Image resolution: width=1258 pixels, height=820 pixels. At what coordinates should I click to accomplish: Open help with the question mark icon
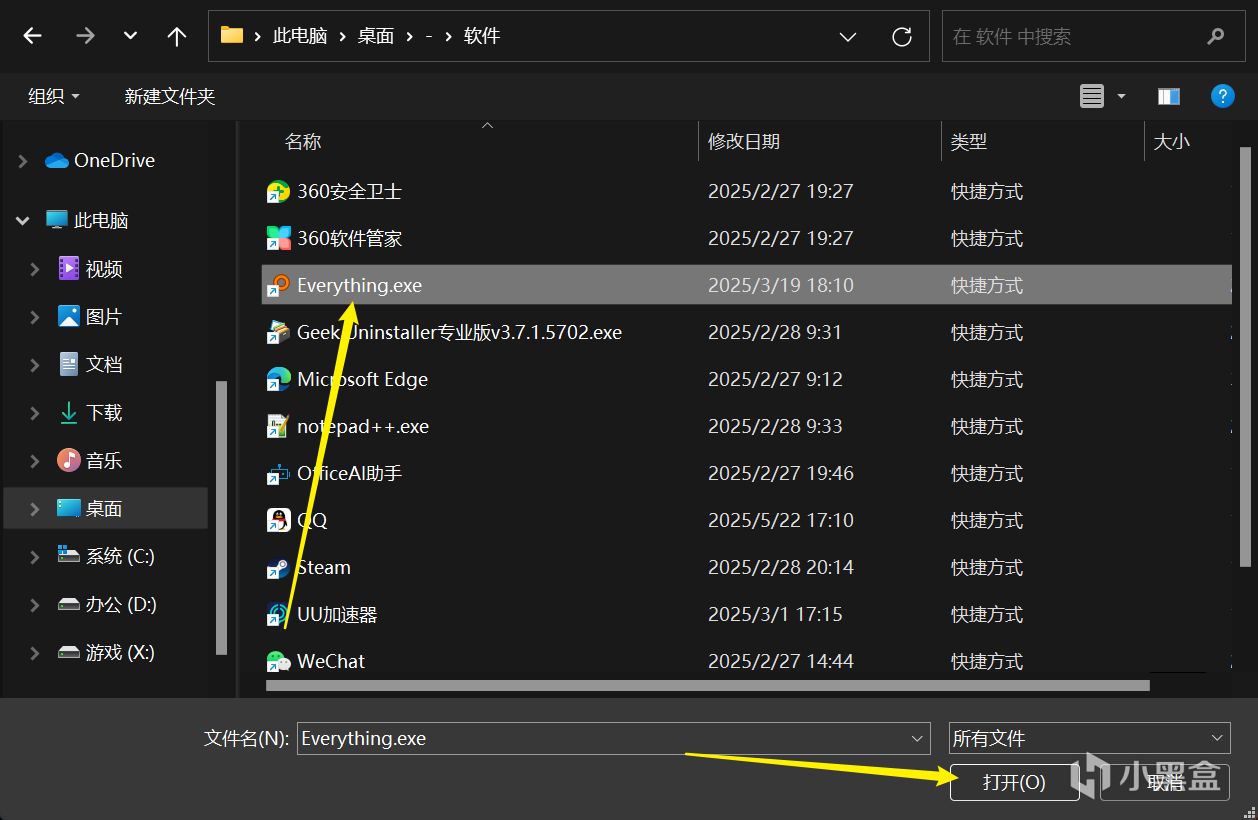click(1222, 96)
